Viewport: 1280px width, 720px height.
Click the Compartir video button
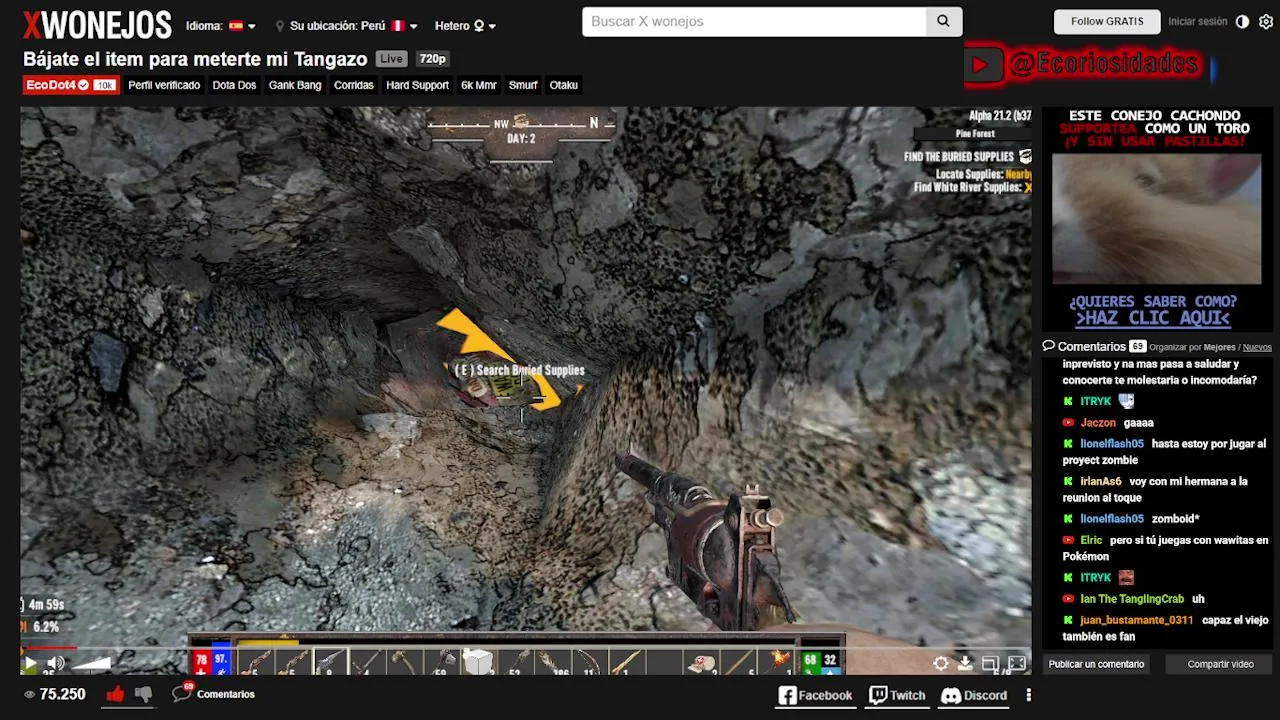pyautogui.click(x=1220, y=664)
